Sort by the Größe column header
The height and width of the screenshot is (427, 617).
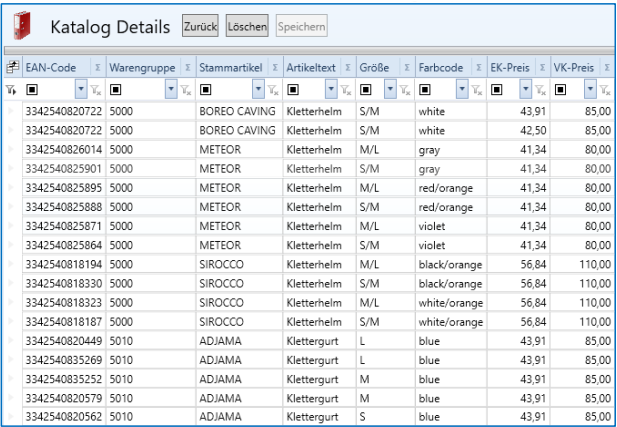tap(375, 67)
